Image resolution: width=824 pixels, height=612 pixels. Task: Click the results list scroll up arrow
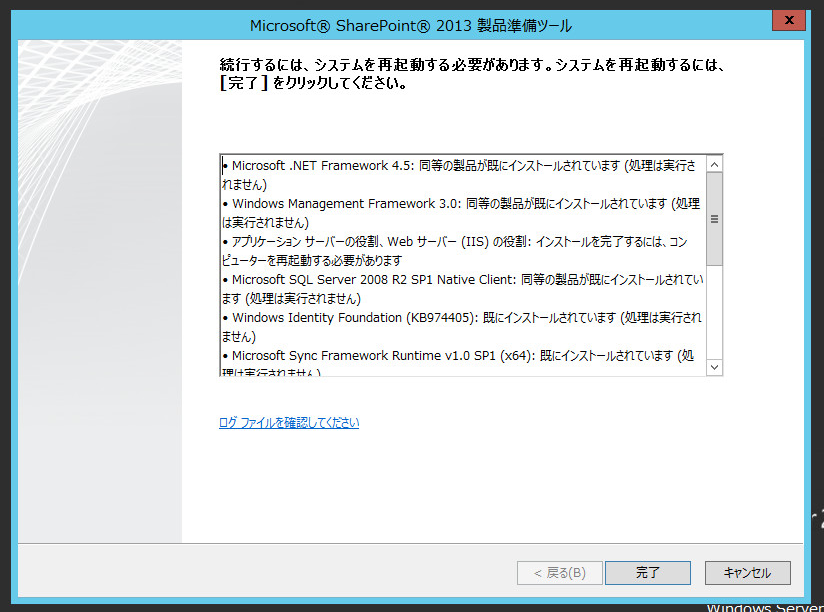click(x=714, y=164)
